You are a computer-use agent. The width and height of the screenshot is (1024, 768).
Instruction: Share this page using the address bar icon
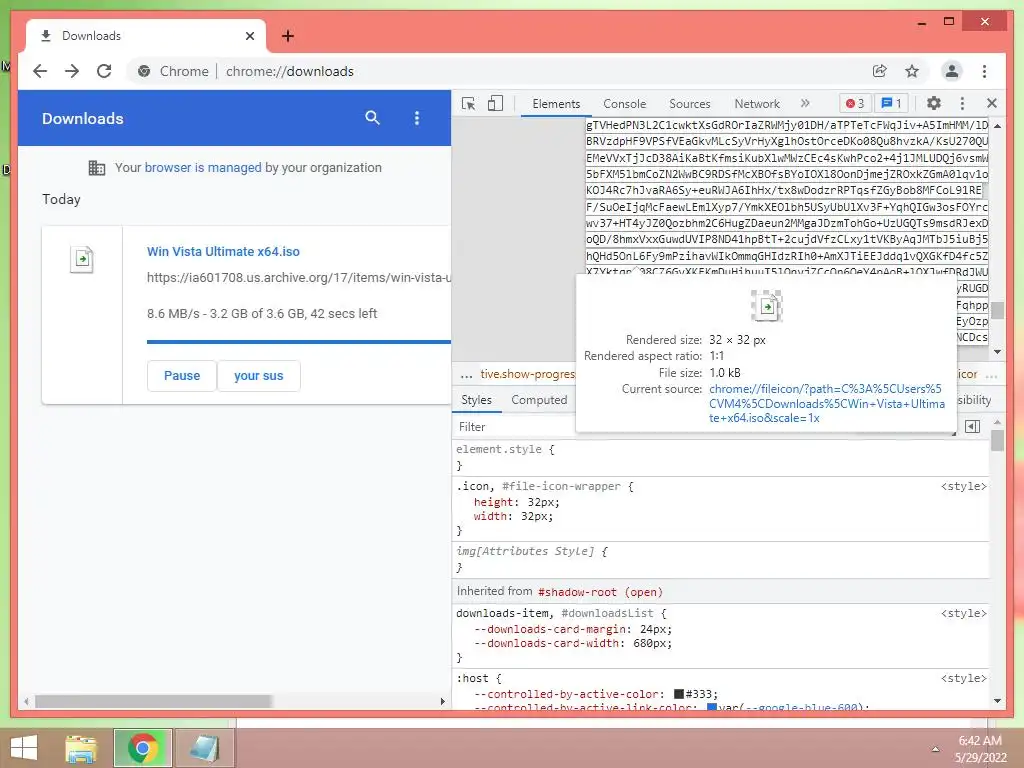[880, 71]
